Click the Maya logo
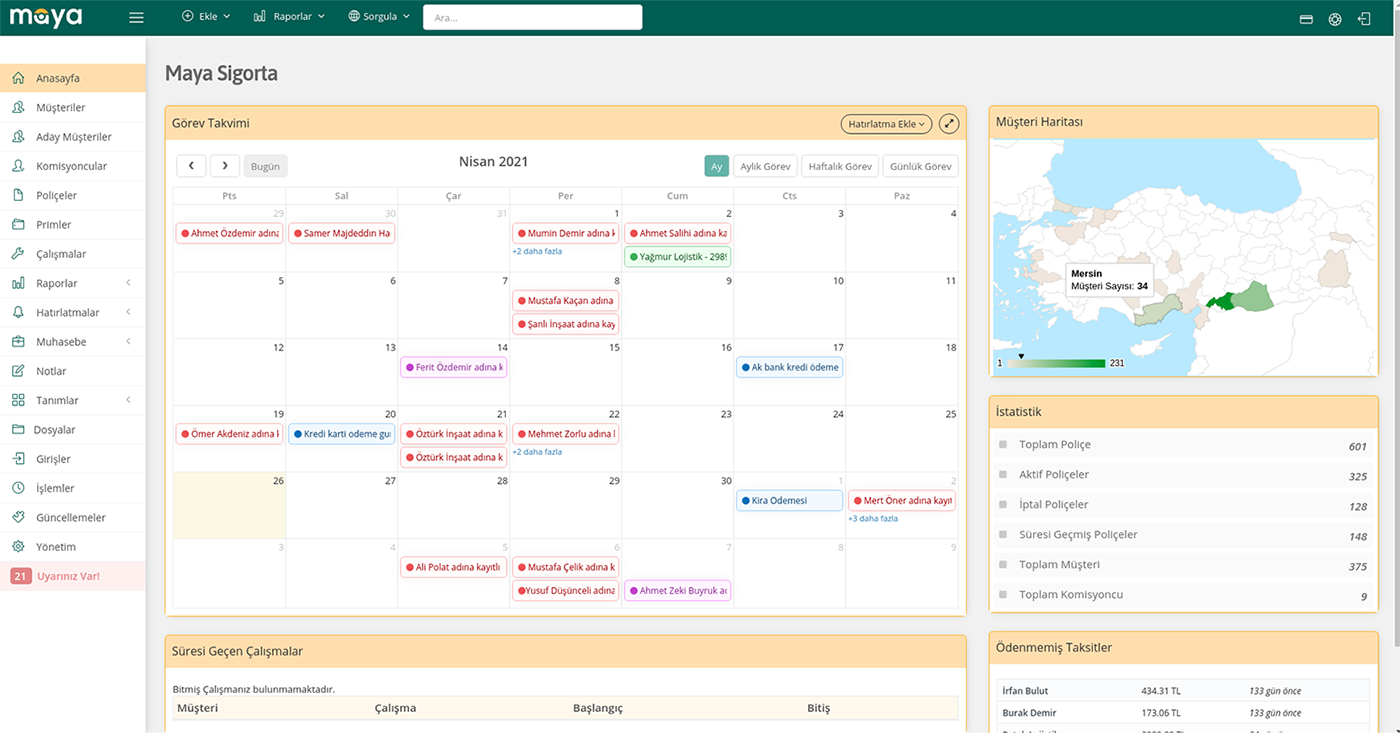This screenshot has height=733, width=1400. click(x=47, y=17)
